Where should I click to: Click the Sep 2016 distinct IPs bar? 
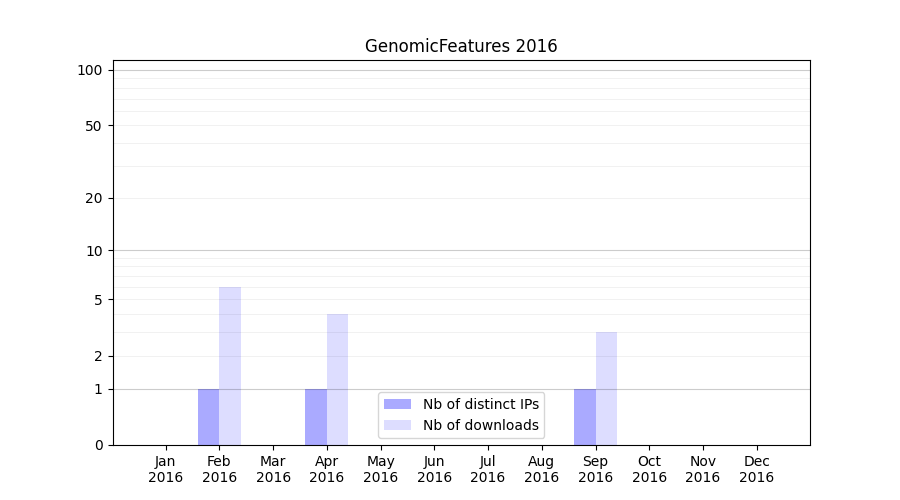585,417
